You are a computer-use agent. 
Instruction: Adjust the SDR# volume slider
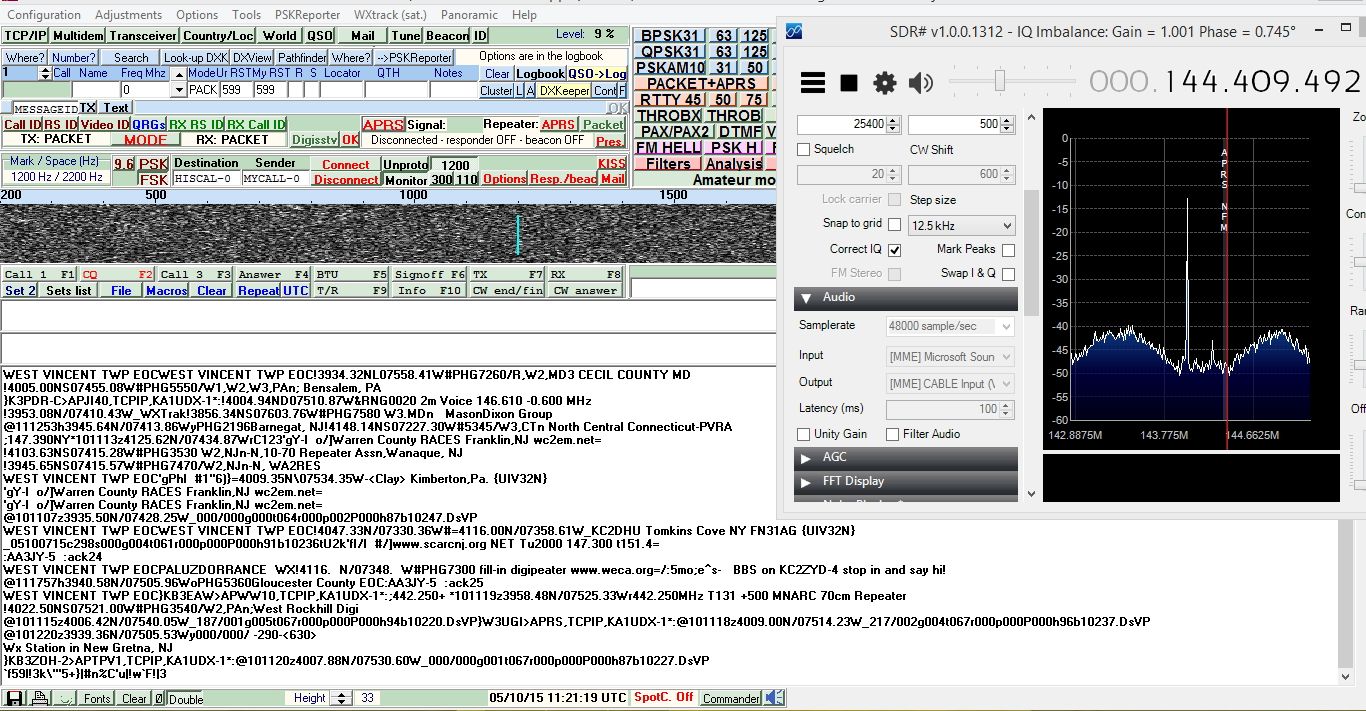(1000, 81)
